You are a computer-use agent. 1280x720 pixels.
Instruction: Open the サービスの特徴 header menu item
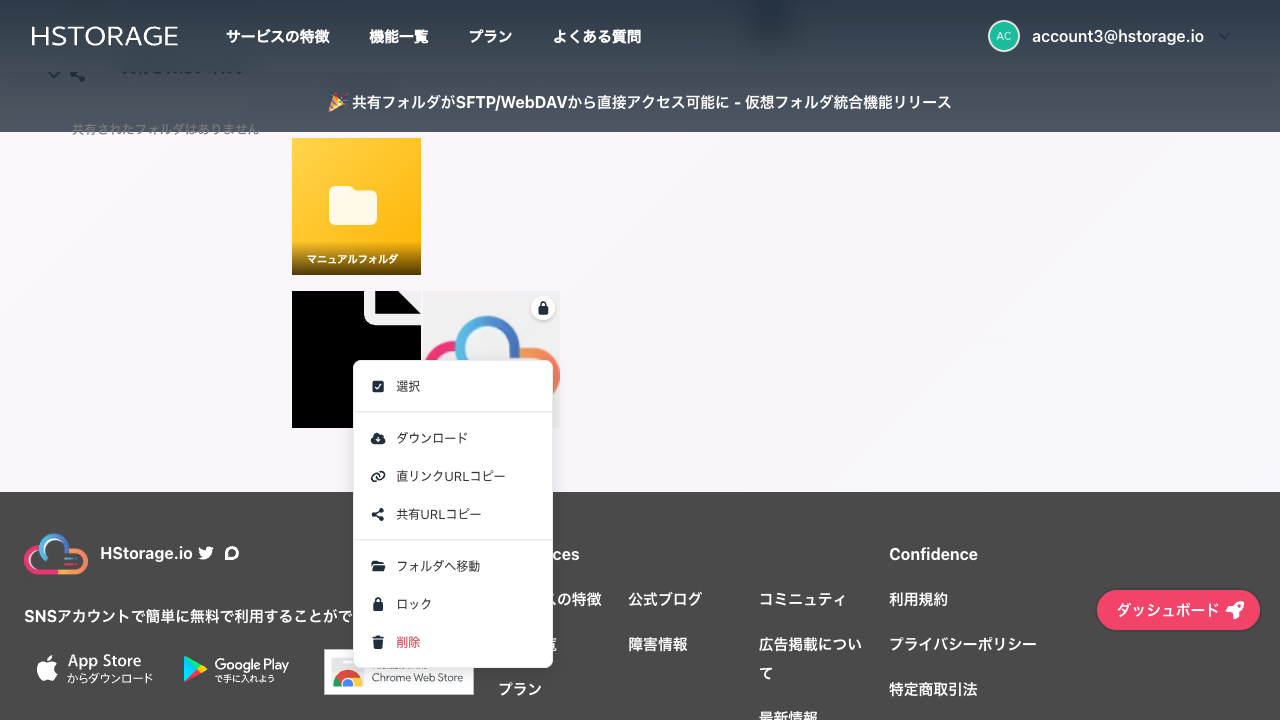pyautogui.click(x=277, y=37)
